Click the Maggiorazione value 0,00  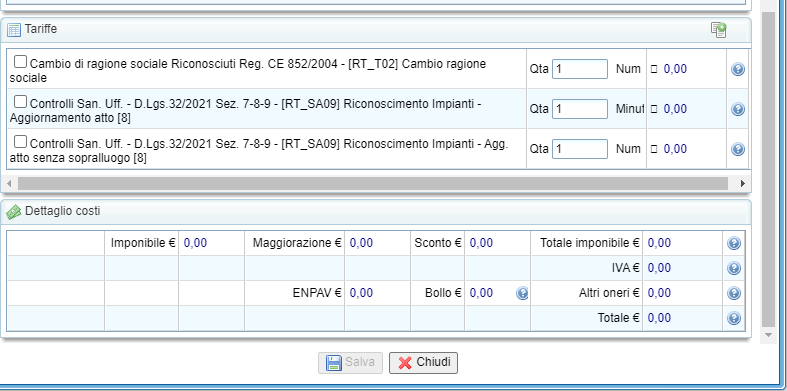(361, 243)
